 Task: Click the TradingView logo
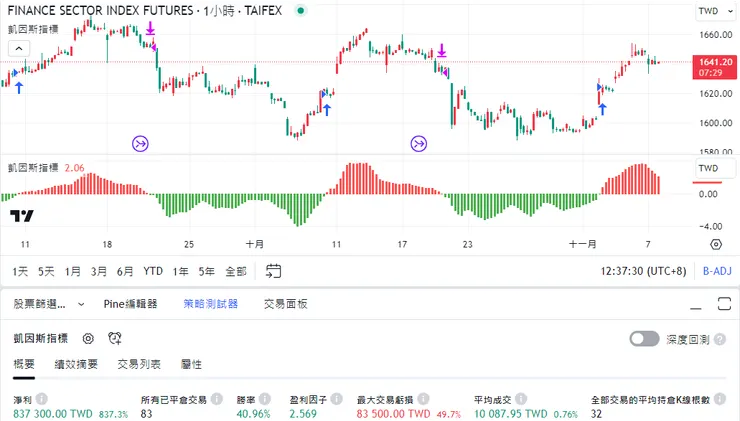[22, 216]
